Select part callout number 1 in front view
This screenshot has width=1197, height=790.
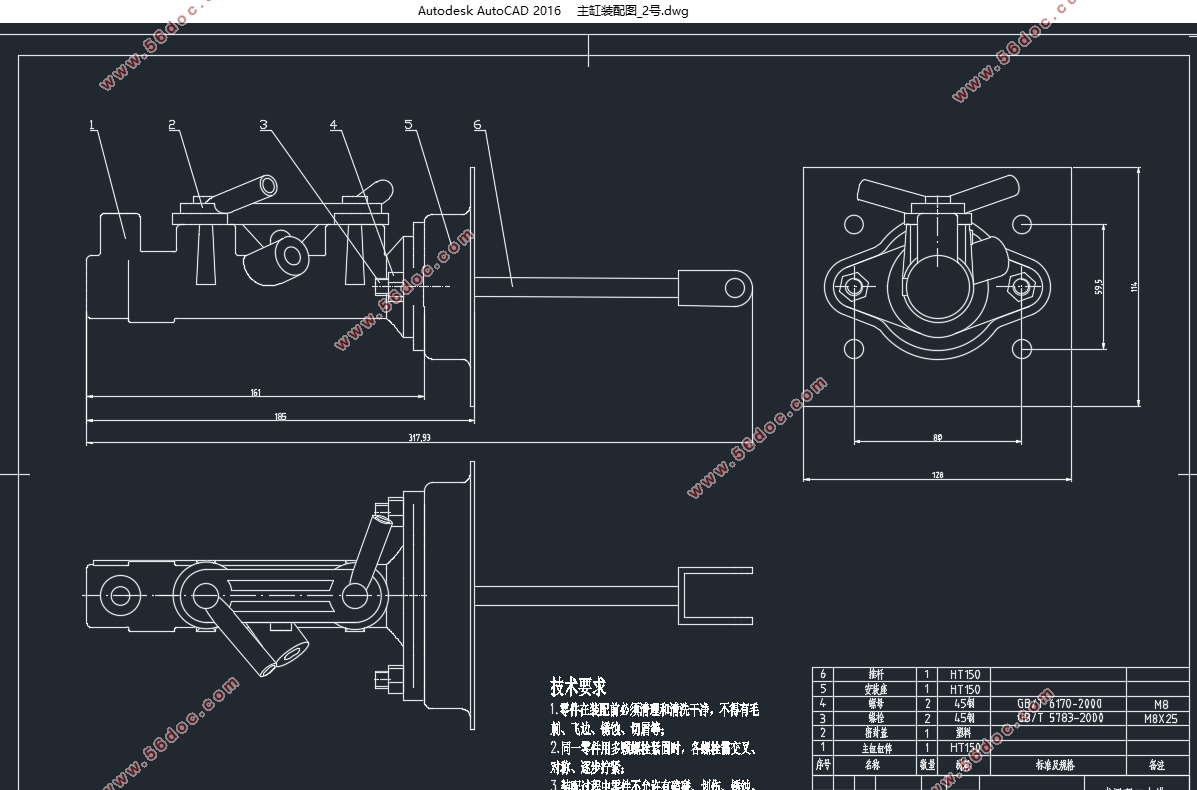92,125
